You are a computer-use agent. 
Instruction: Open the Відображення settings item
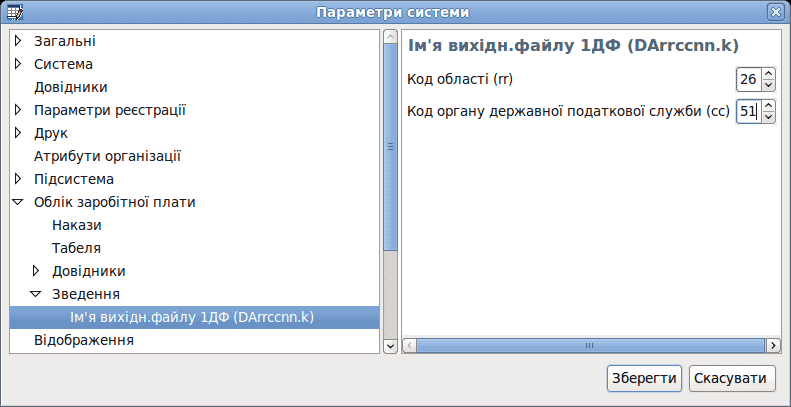point(84,340)
